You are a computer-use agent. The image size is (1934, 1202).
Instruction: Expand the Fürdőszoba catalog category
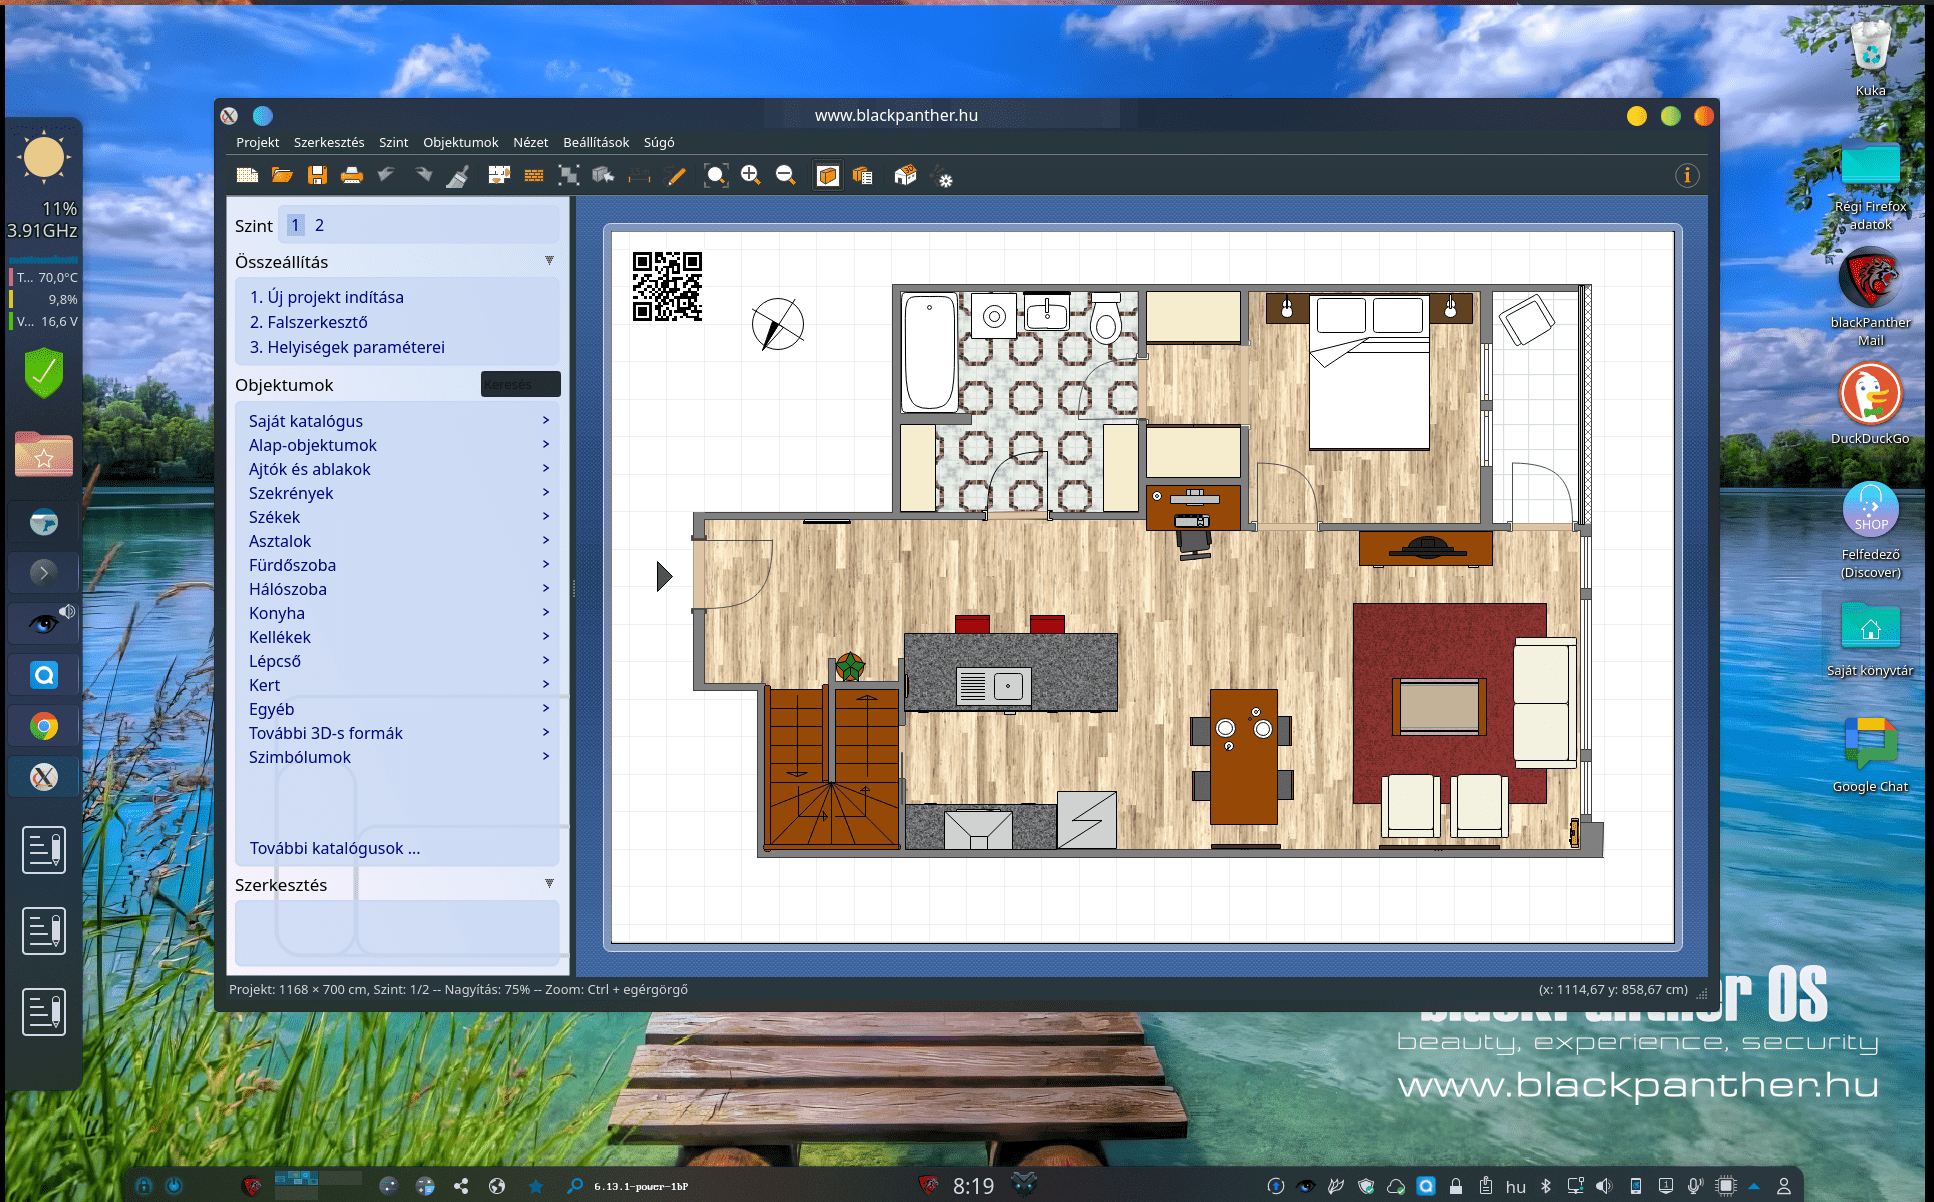coord(292,565)
